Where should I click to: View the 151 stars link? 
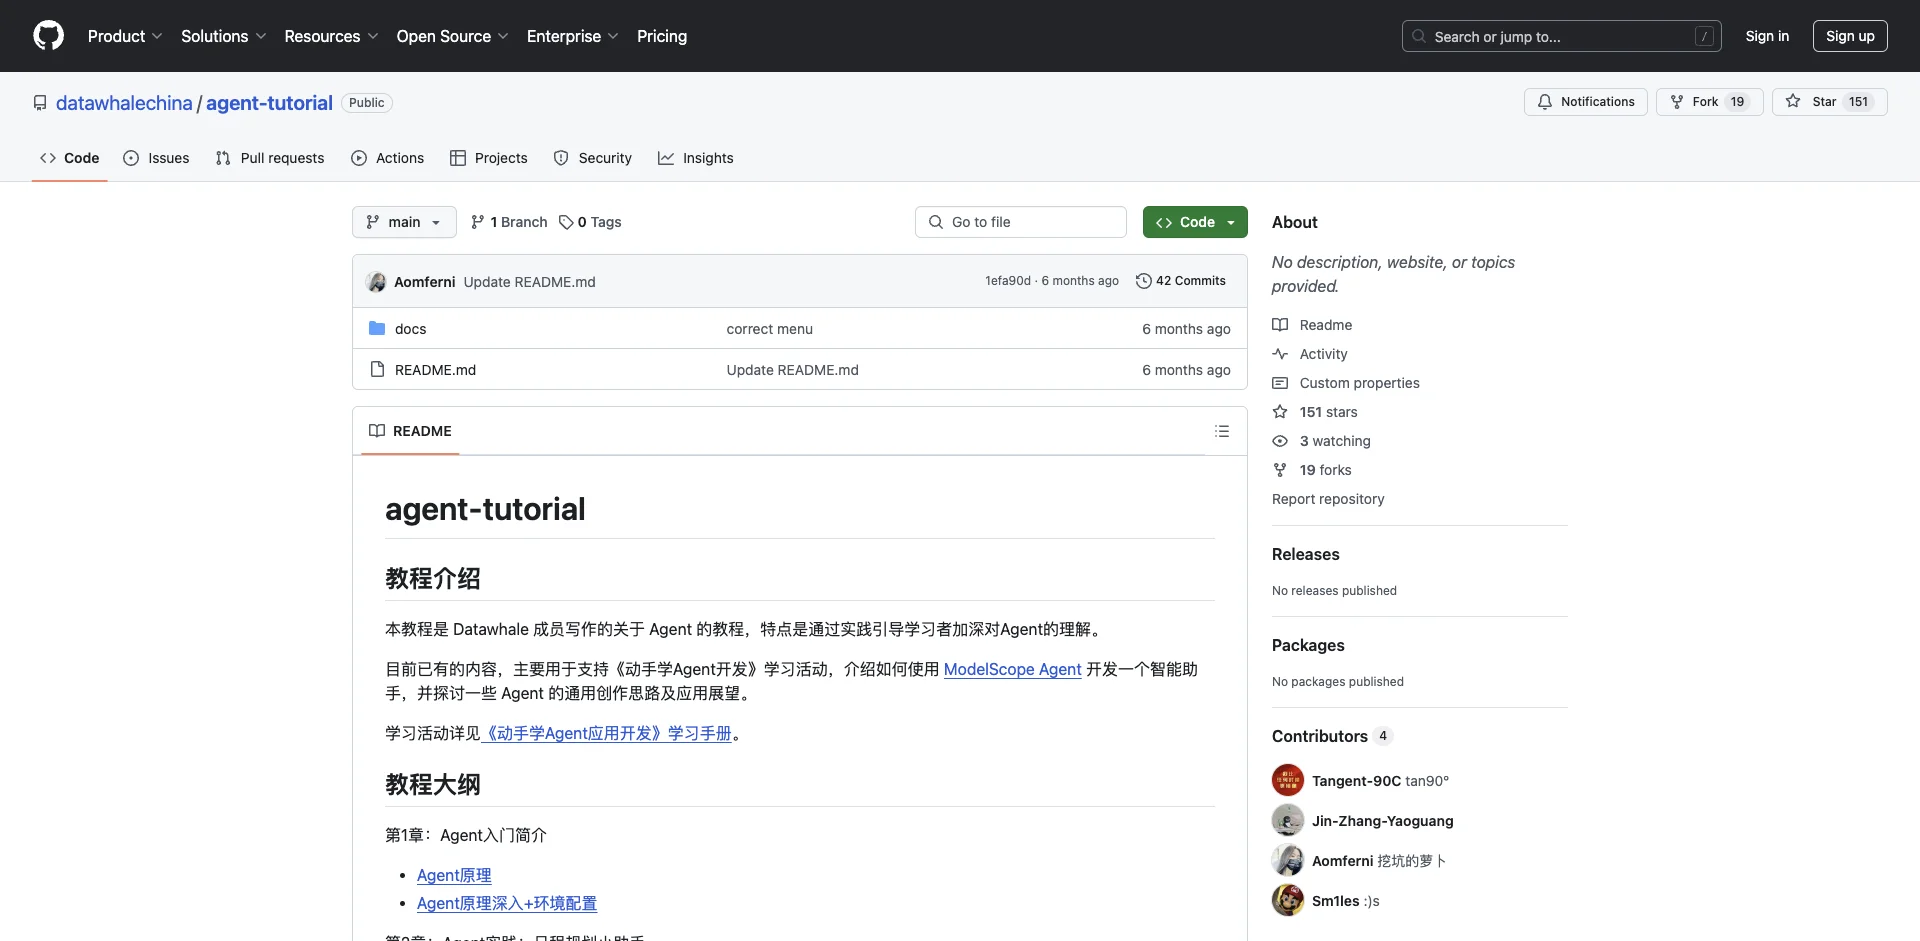[x=1328, y=412]
